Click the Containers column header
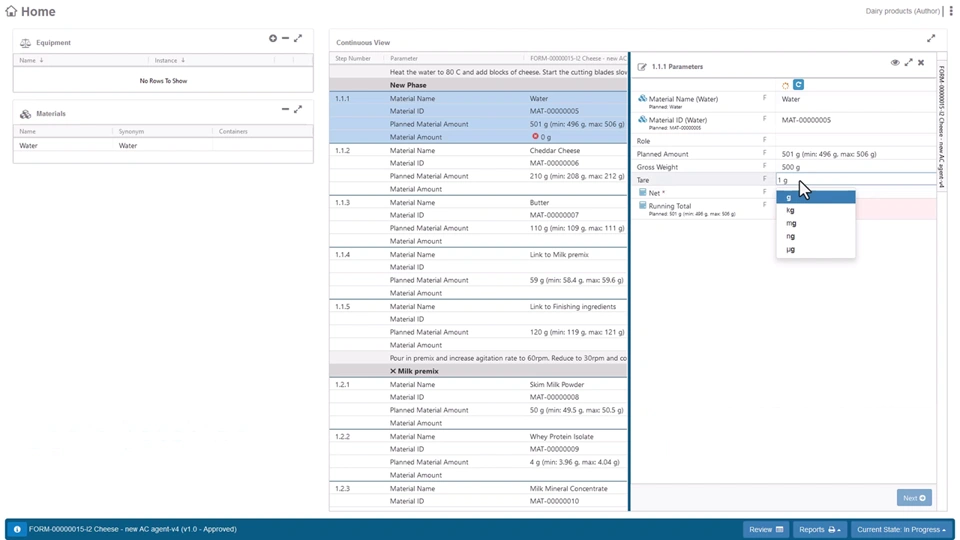960x540 pixels. 233,132
